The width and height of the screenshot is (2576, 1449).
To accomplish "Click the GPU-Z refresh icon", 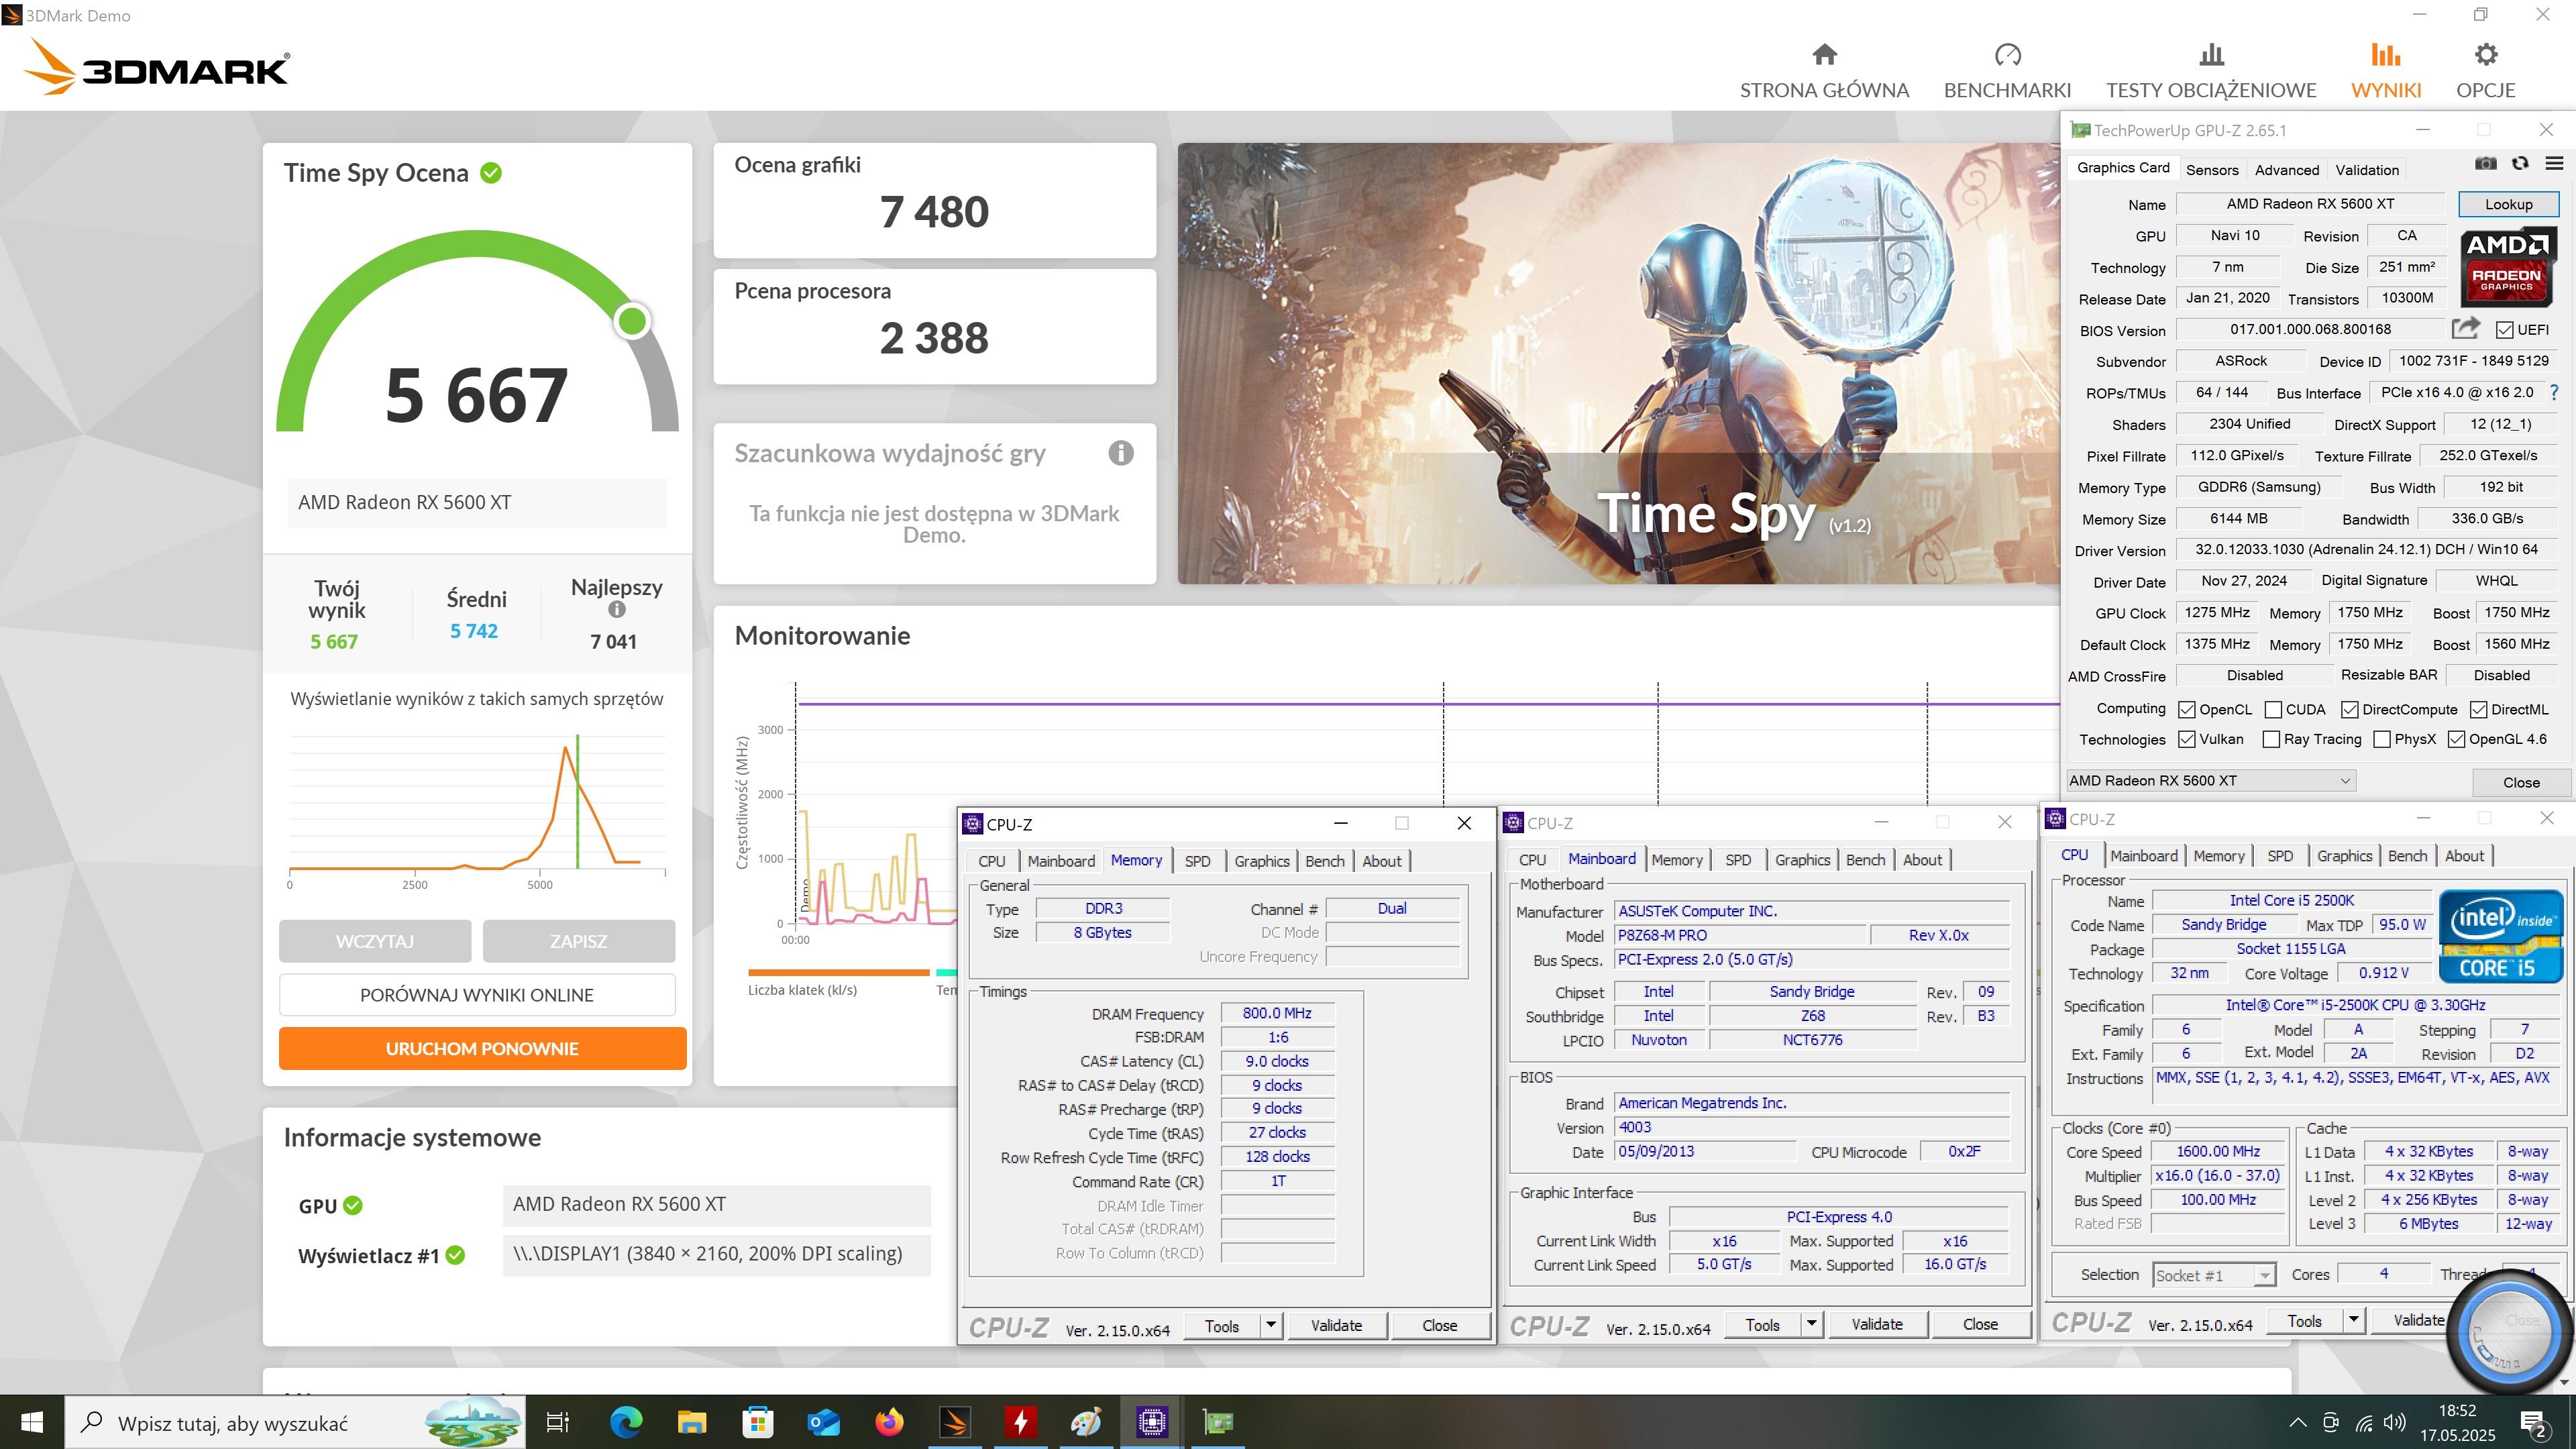I will coord(2520,164).
